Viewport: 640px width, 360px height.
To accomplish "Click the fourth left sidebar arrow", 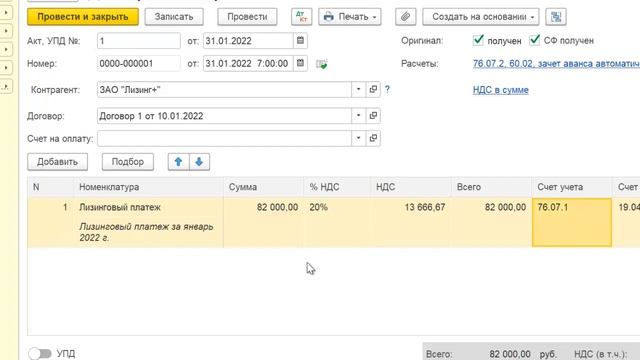I will [x=6, y=68].
